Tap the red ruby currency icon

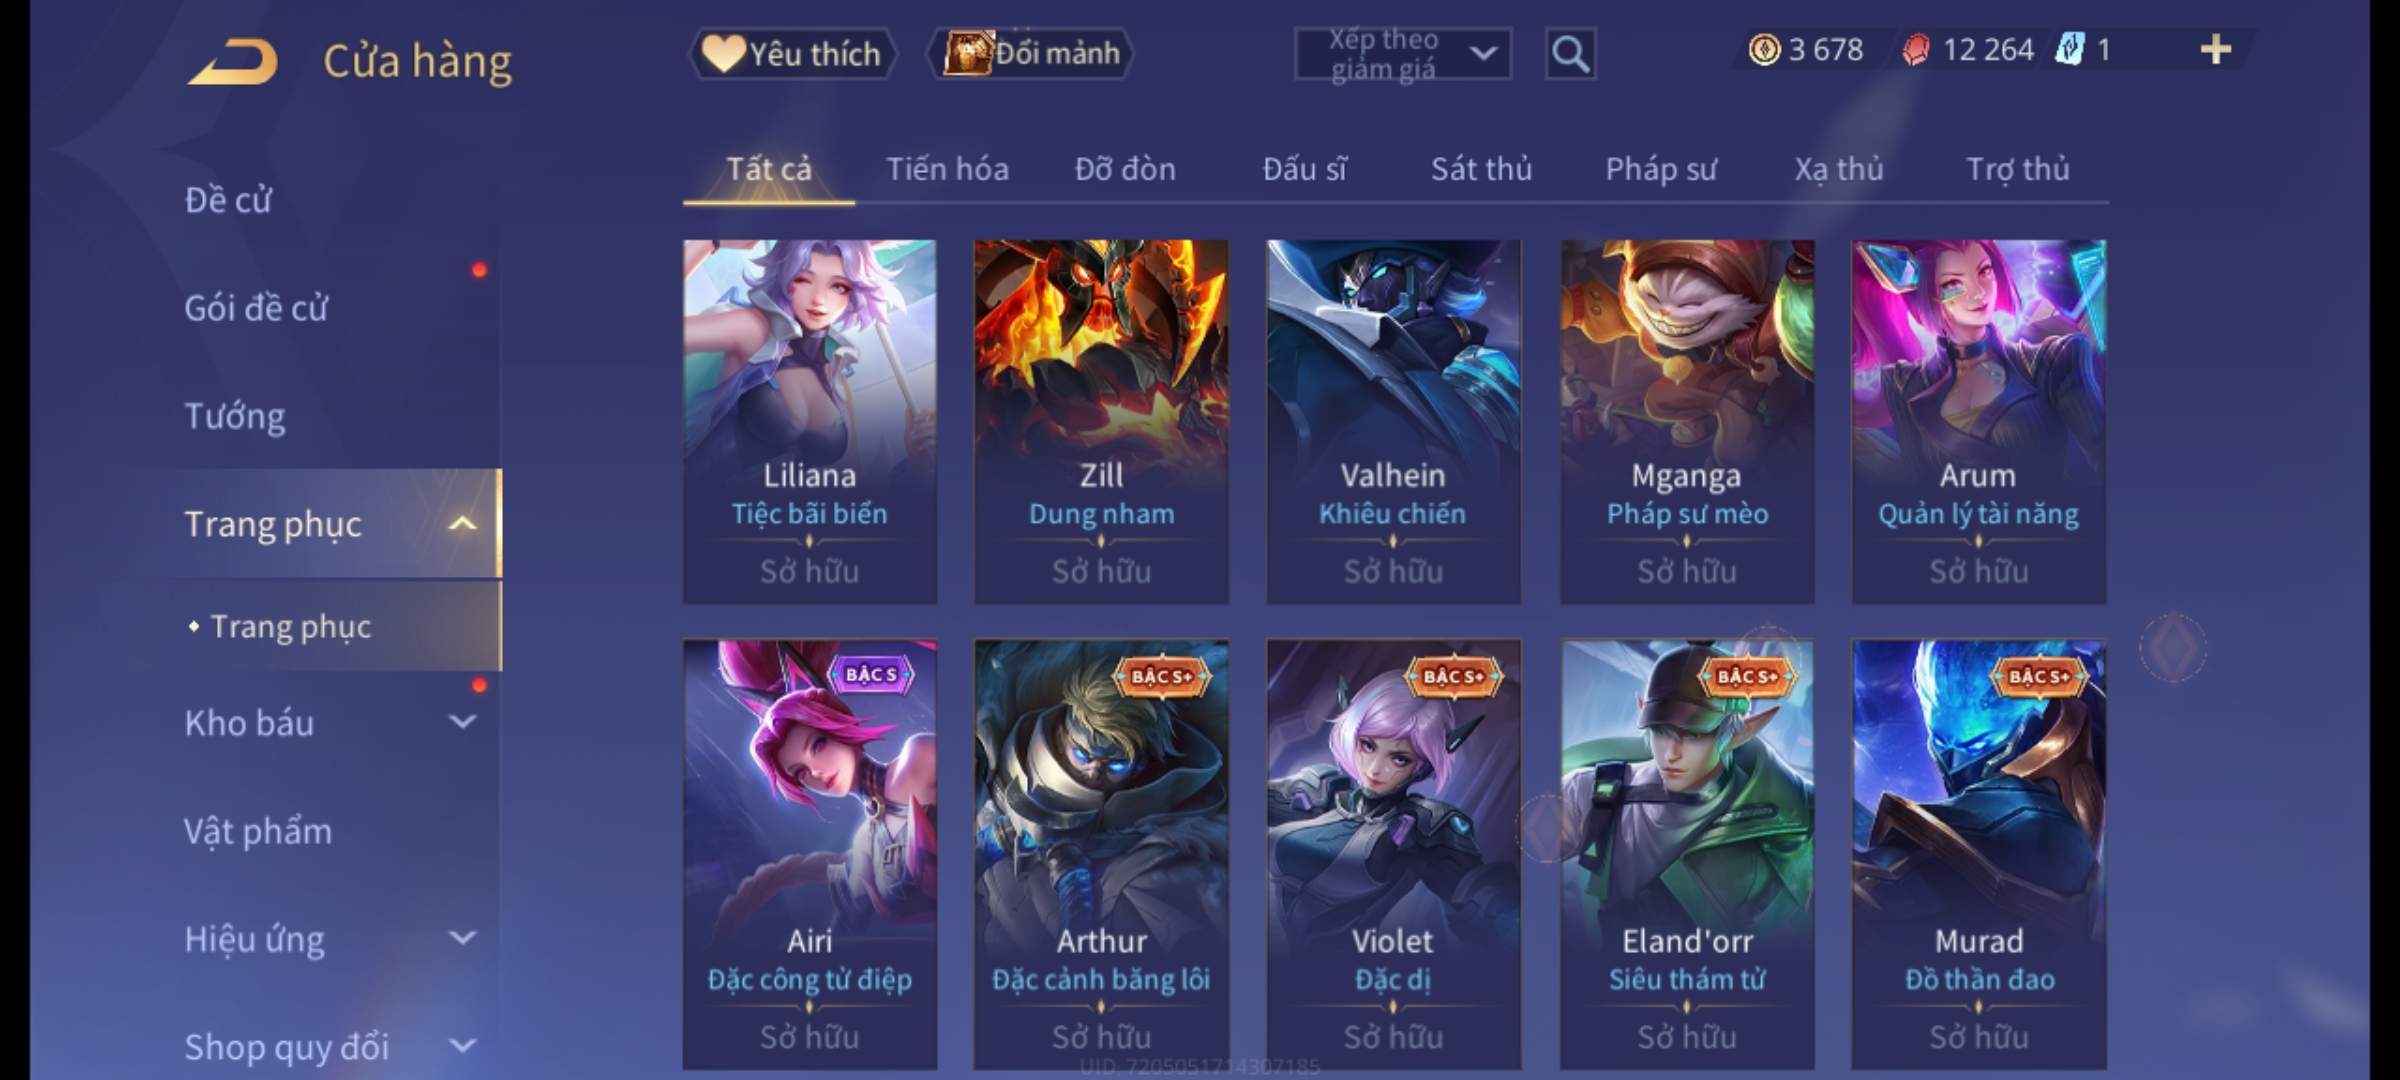click(1916, 50)
